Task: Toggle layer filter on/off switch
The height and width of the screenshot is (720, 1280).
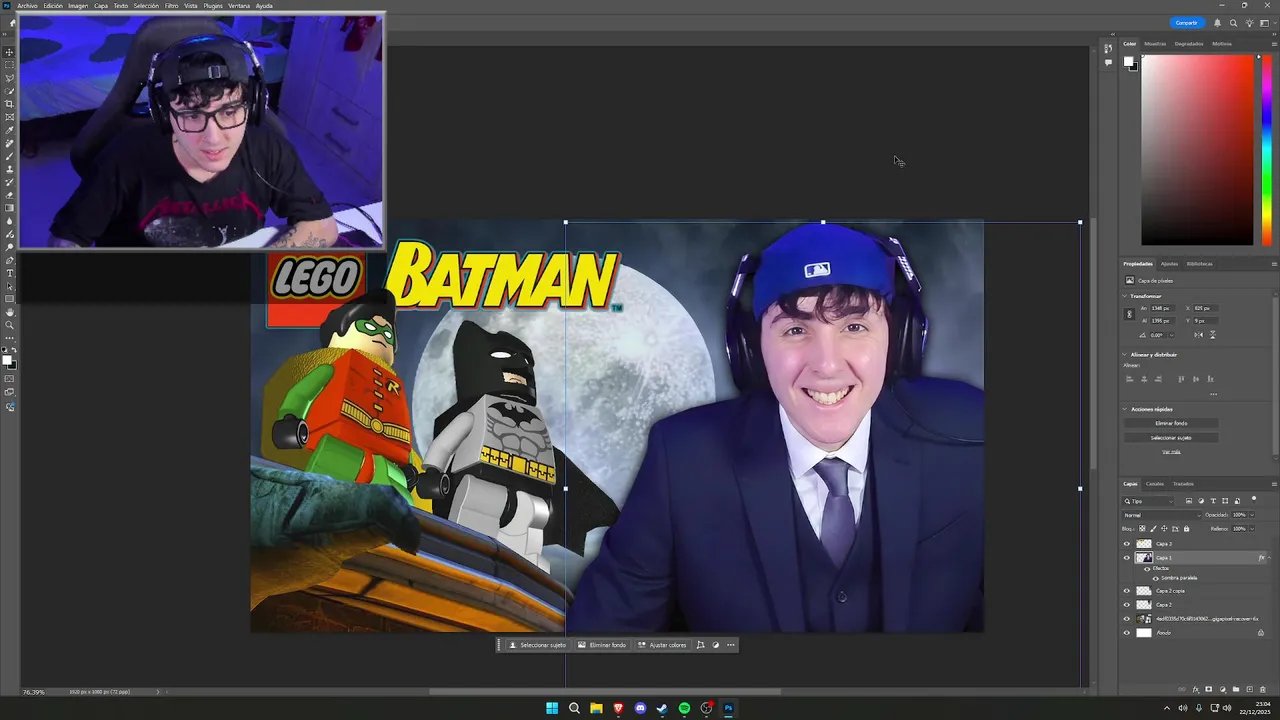Action: (x=1254, y=499)
